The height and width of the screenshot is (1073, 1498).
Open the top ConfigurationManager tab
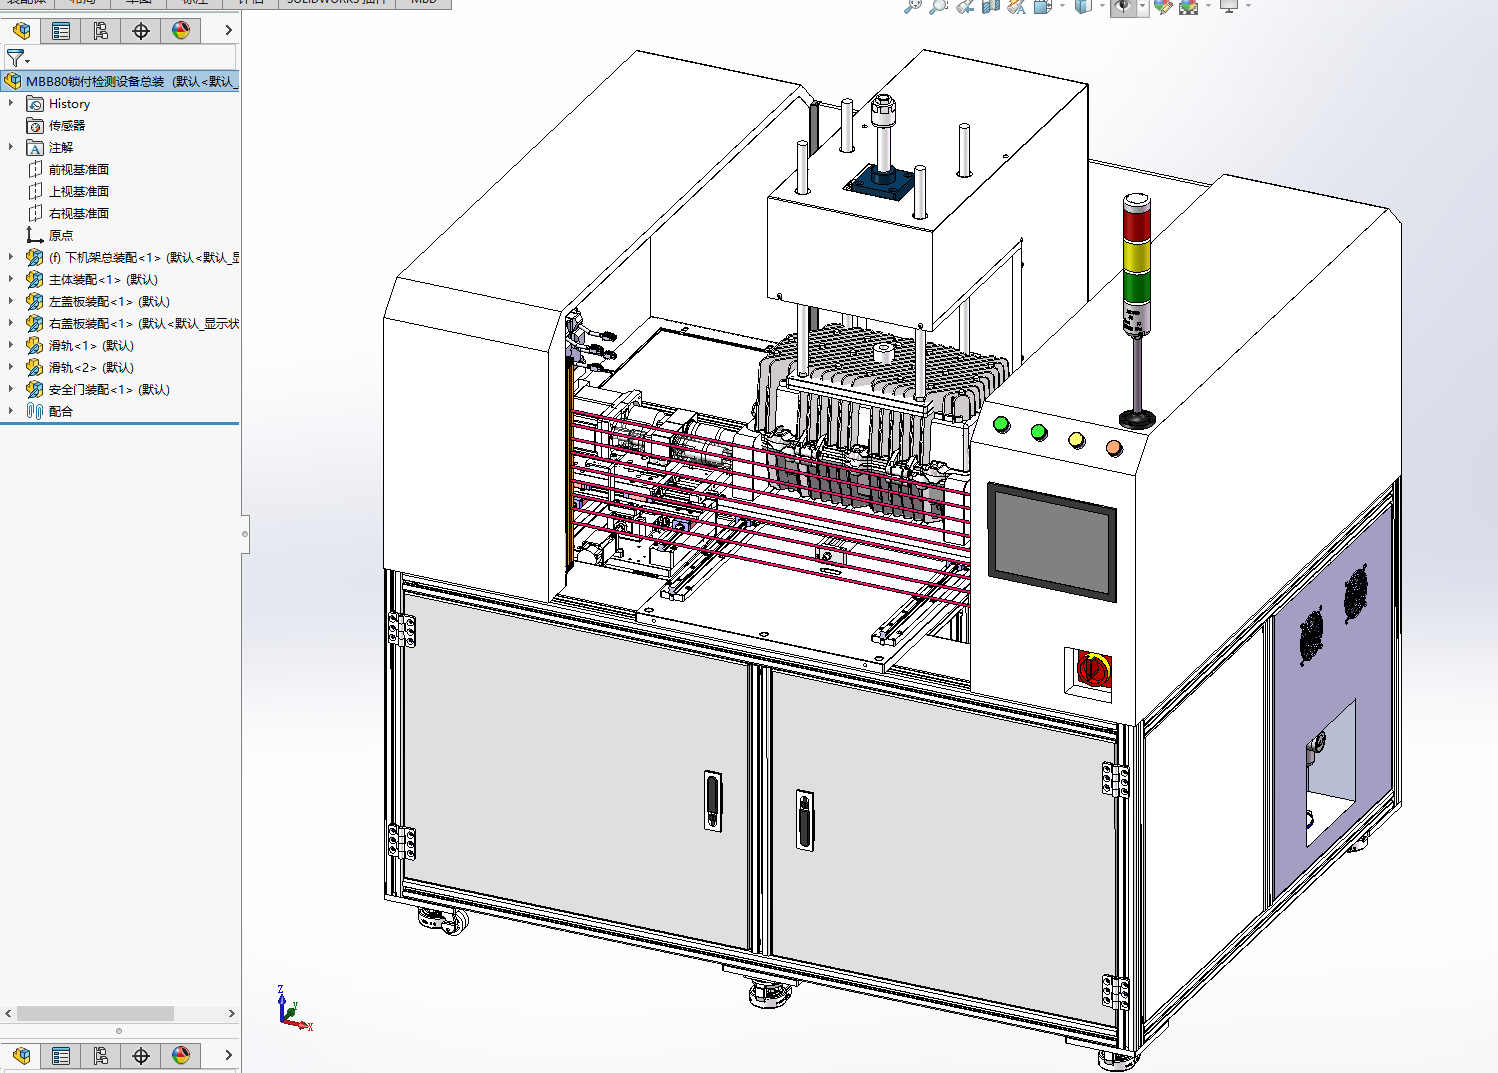tap(101, 31)
